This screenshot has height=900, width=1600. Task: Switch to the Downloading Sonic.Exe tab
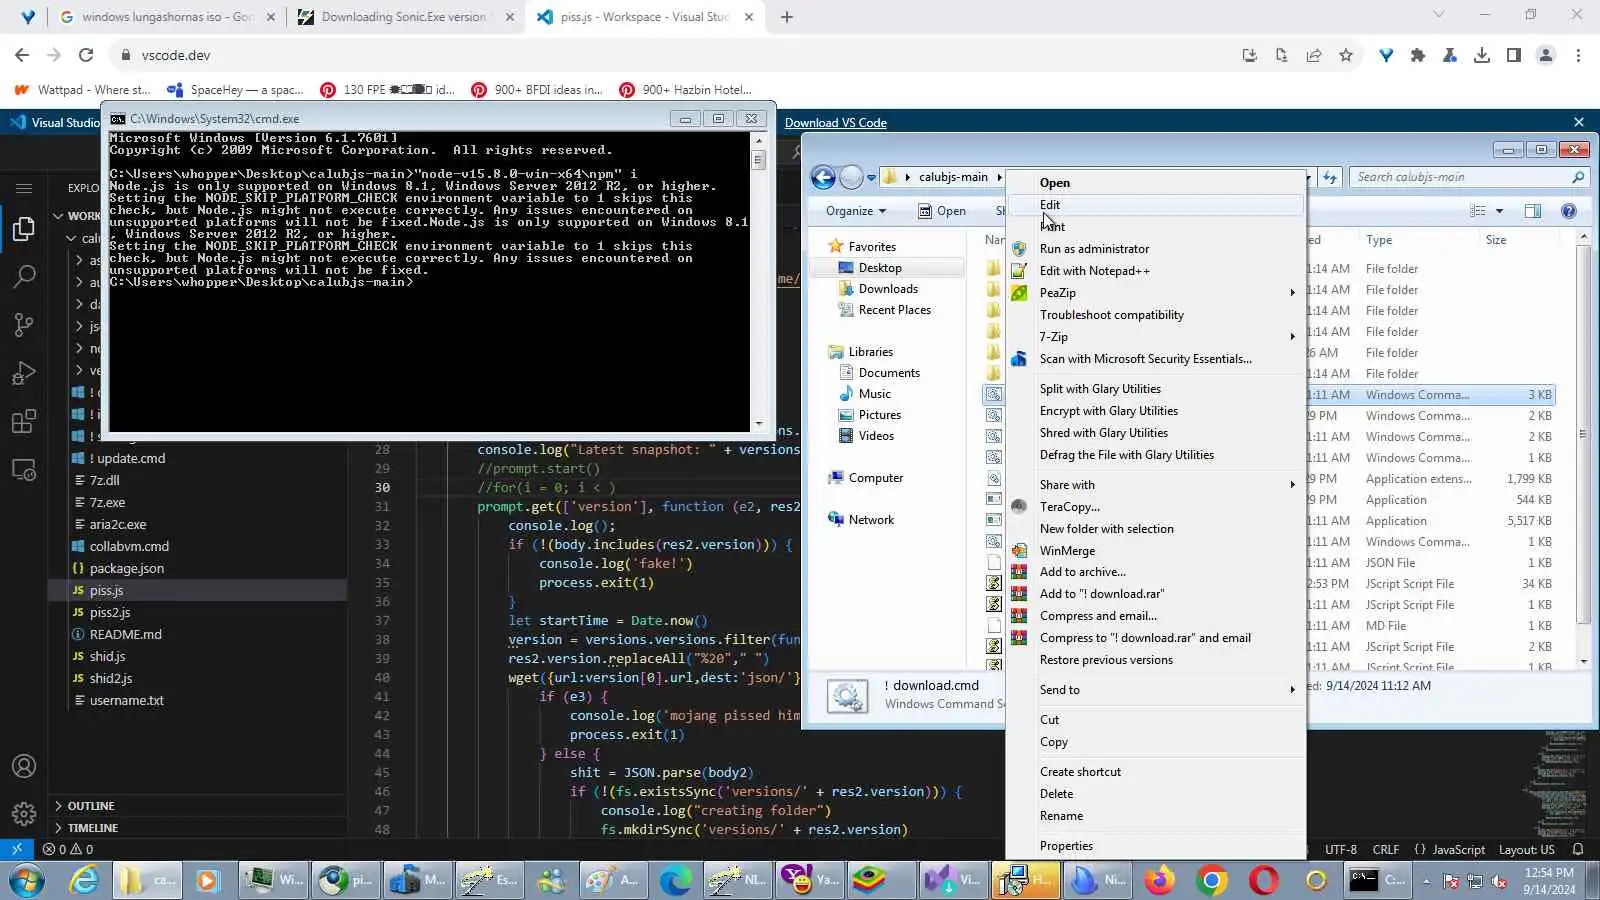tap(404, 17)
